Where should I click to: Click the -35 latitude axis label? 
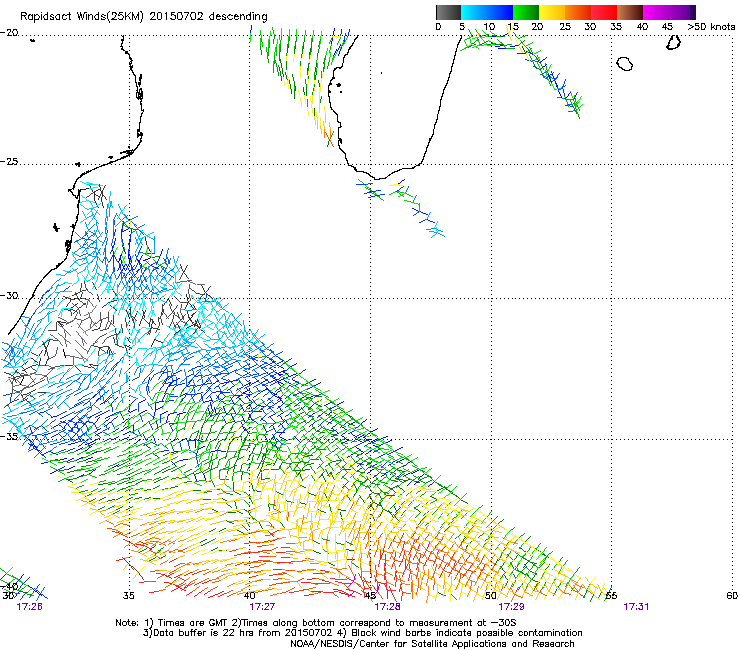pos(9,436)
